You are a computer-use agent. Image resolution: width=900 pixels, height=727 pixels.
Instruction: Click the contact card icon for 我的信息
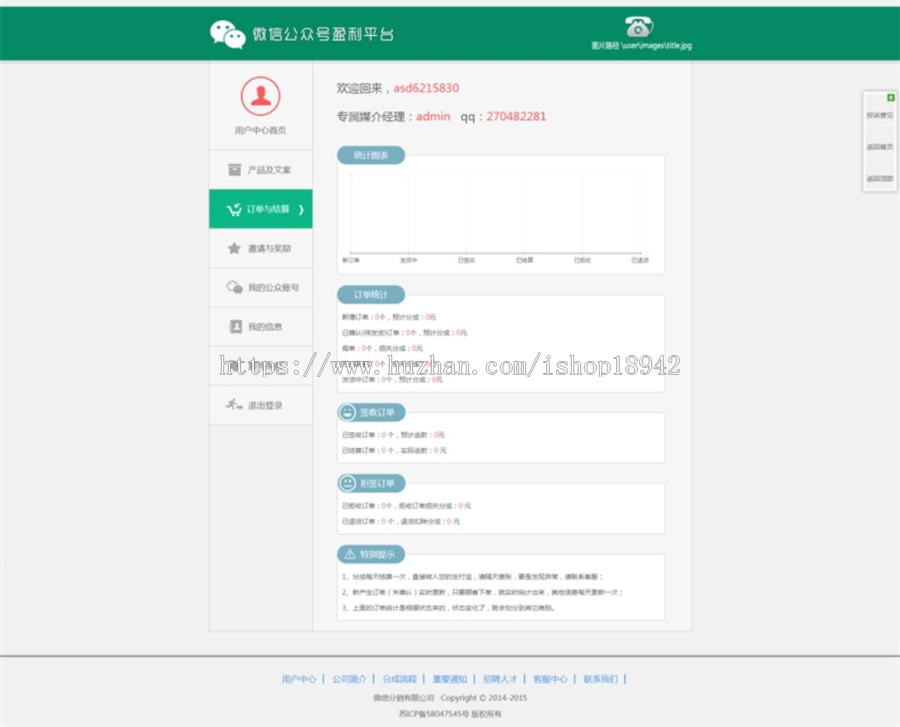(235, 326)
